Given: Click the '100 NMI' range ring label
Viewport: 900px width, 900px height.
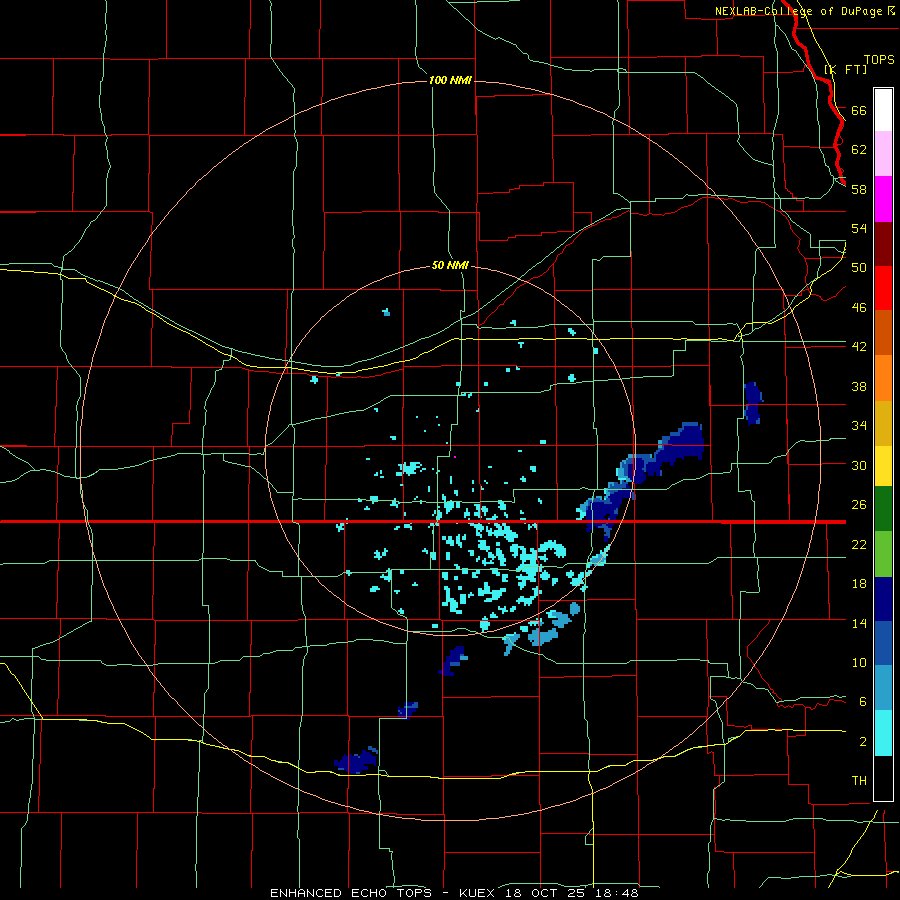Looking at the screenshot, I should (450, 80).
